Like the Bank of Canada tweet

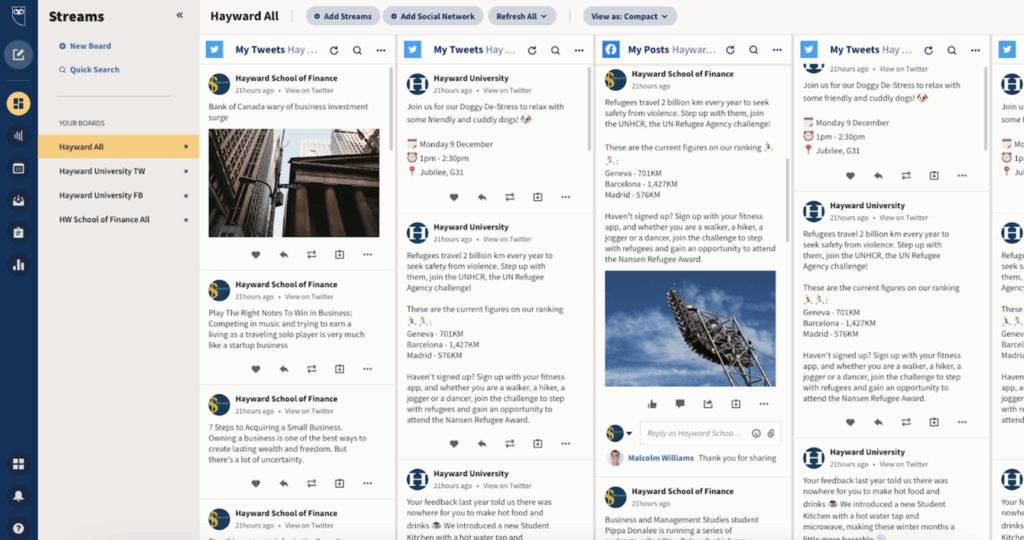[255, 255]
